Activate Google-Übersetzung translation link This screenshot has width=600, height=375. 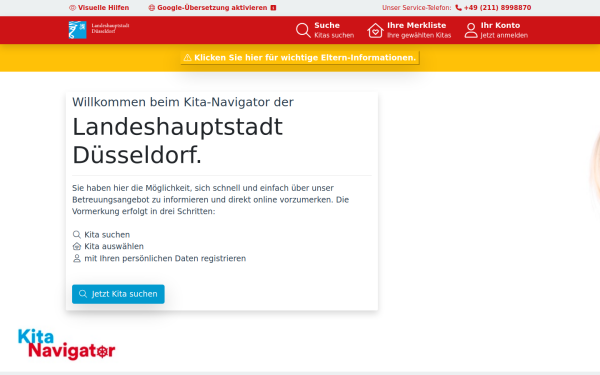pyautogui.click(x=212, y=8)
